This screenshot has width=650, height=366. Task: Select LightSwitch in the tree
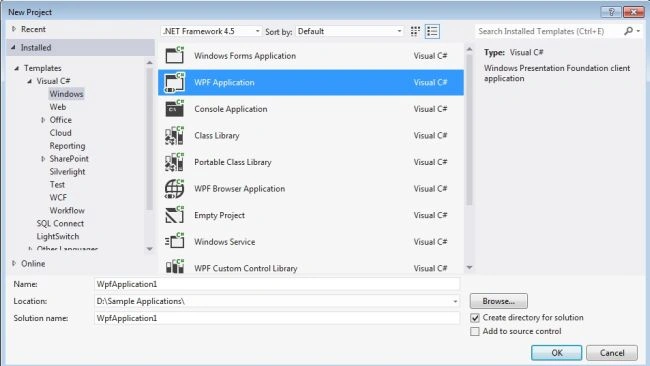[58, 236]
